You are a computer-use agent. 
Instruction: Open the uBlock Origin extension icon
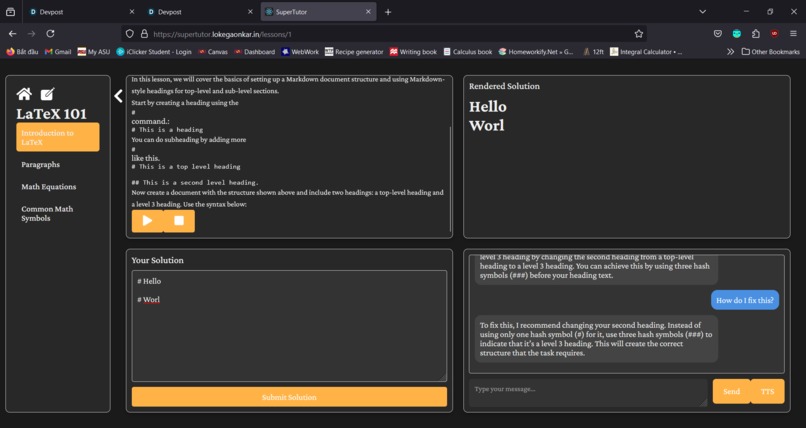(x=774, y=34)
